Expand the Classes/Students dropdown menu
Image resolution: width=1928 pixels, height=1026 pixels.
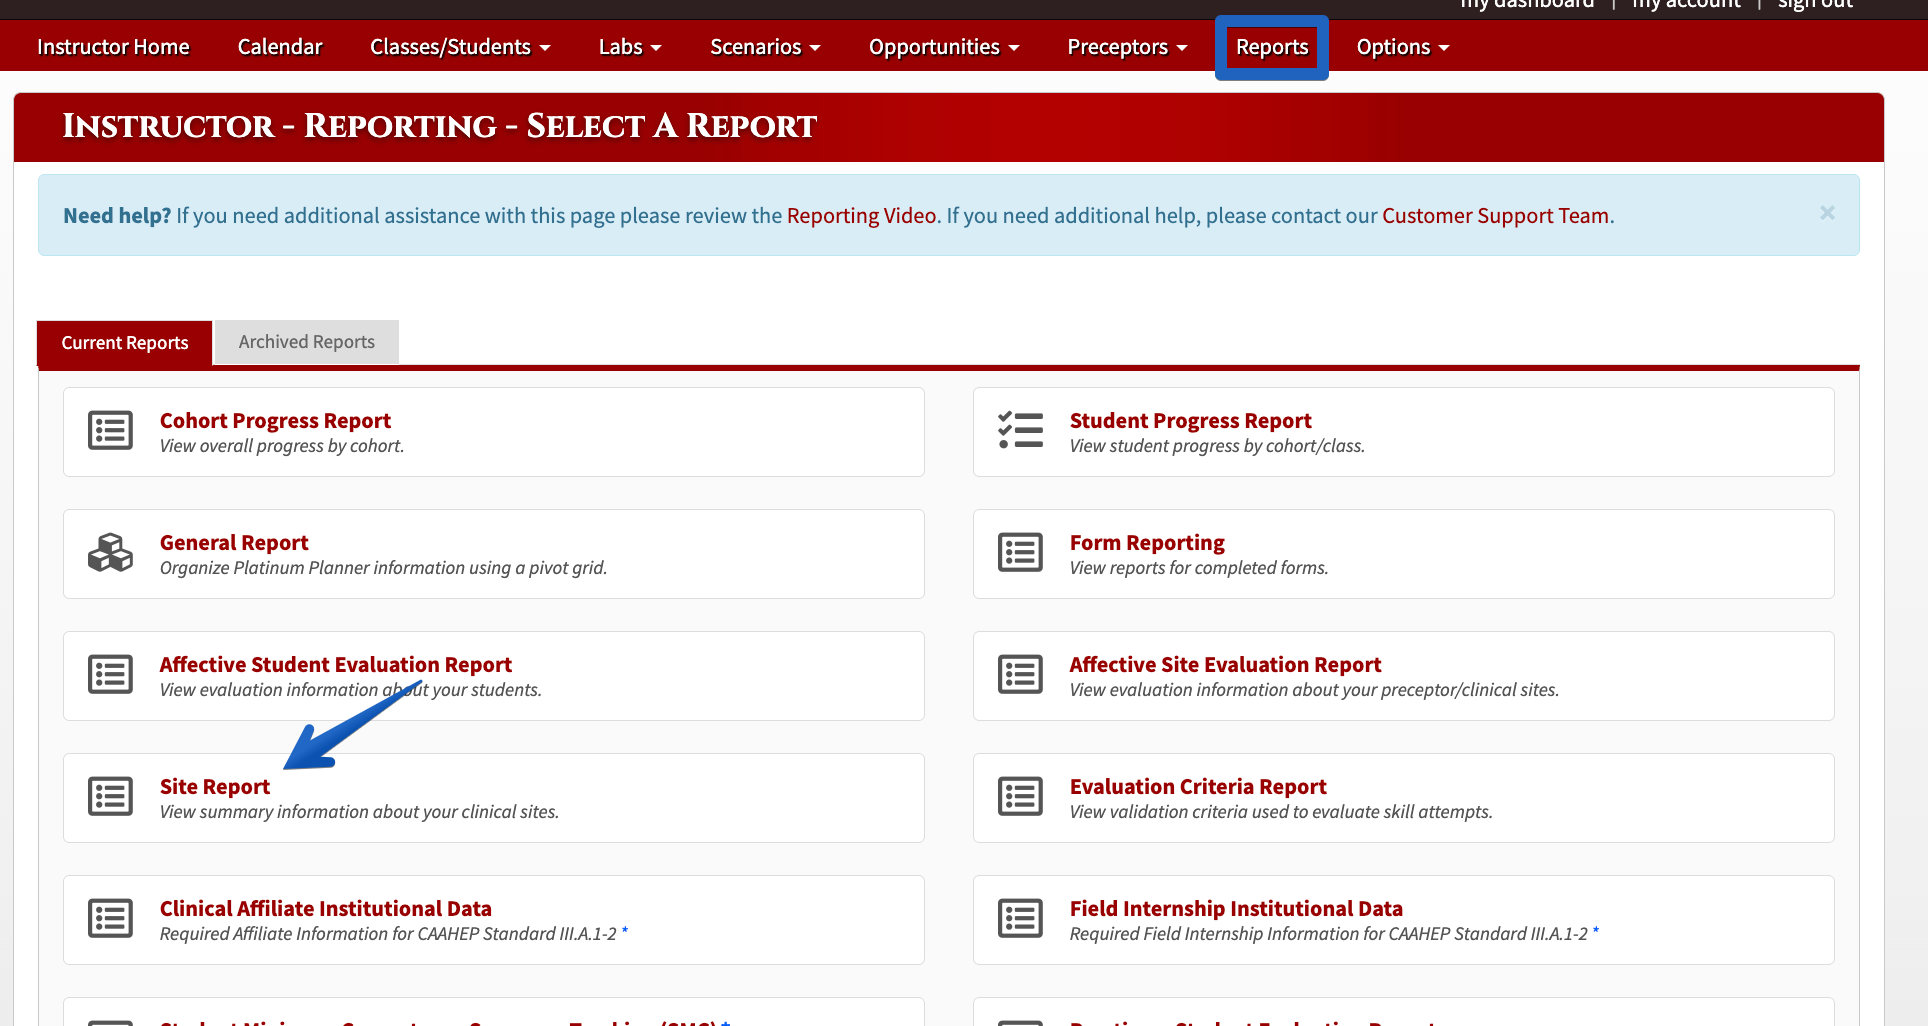coord(460,47)
